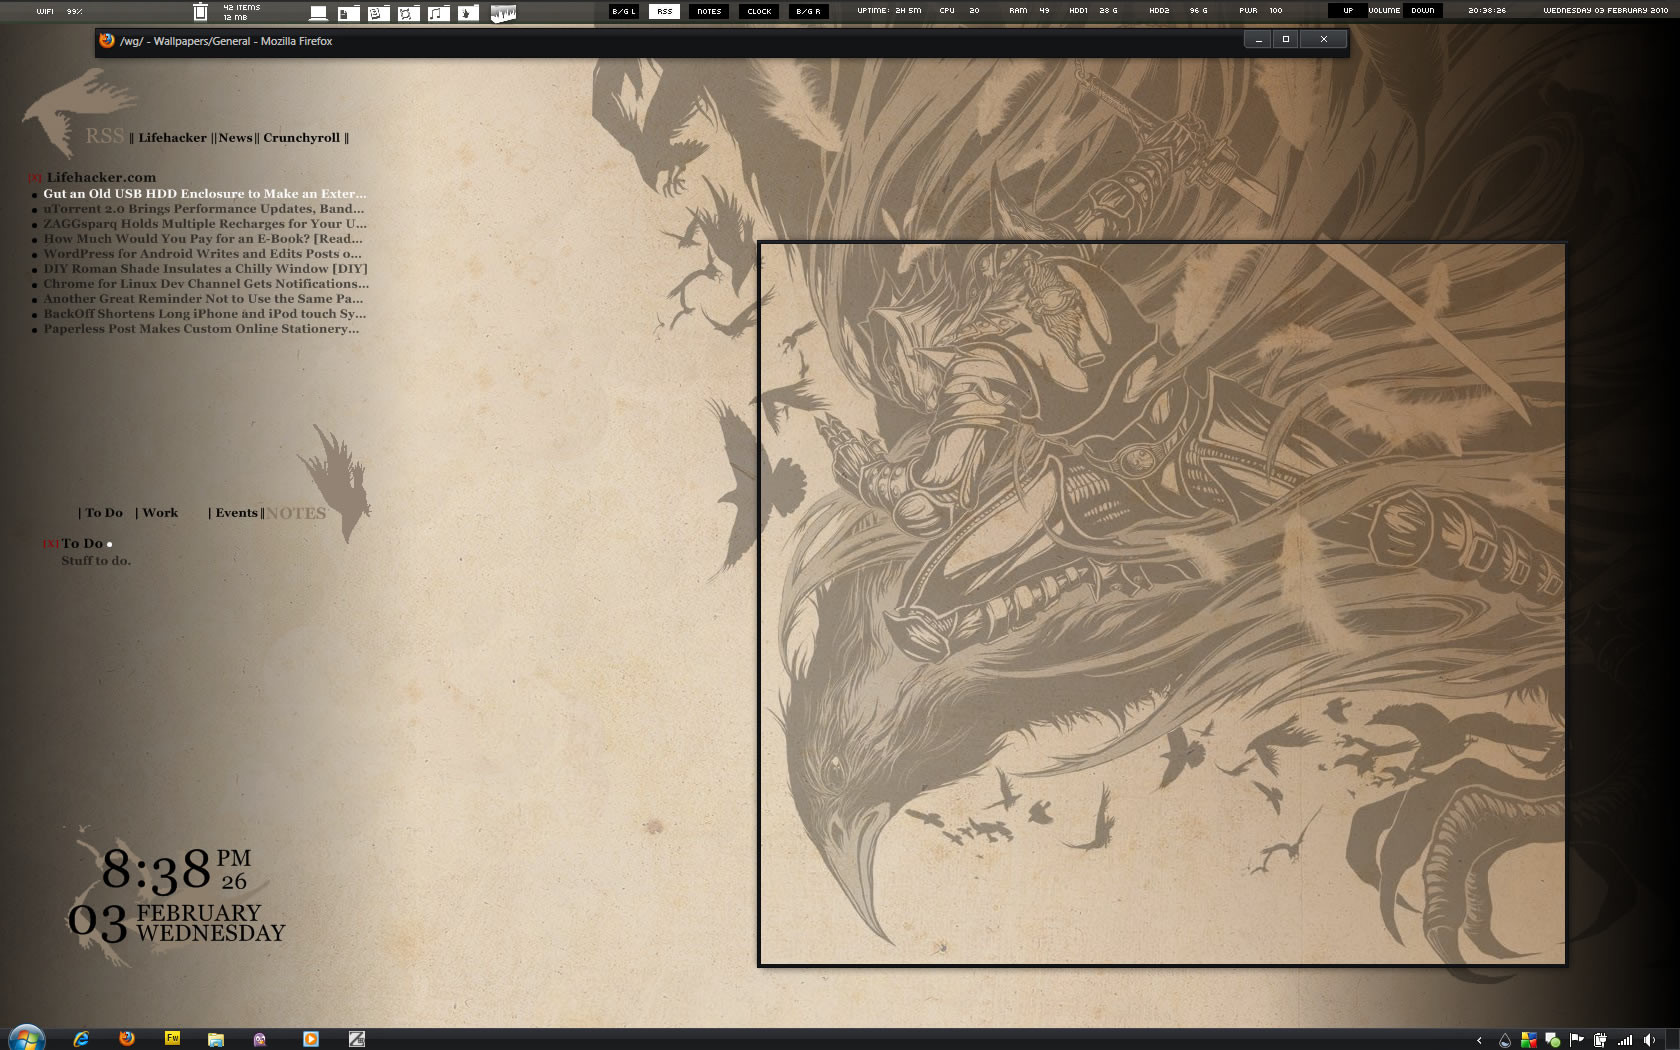Open the grey pen app in taskbar
1680x1050 pixels.
pyautogui.click(x=356, y=1039)
